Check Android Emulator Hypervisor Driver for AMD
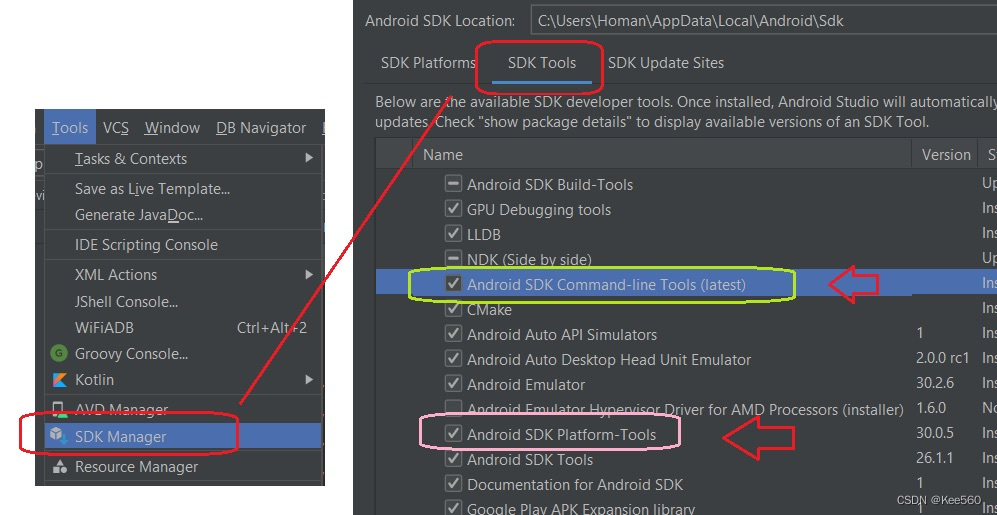Image resolution: width=997 pixels, height=515 pixels. (453, 409)
